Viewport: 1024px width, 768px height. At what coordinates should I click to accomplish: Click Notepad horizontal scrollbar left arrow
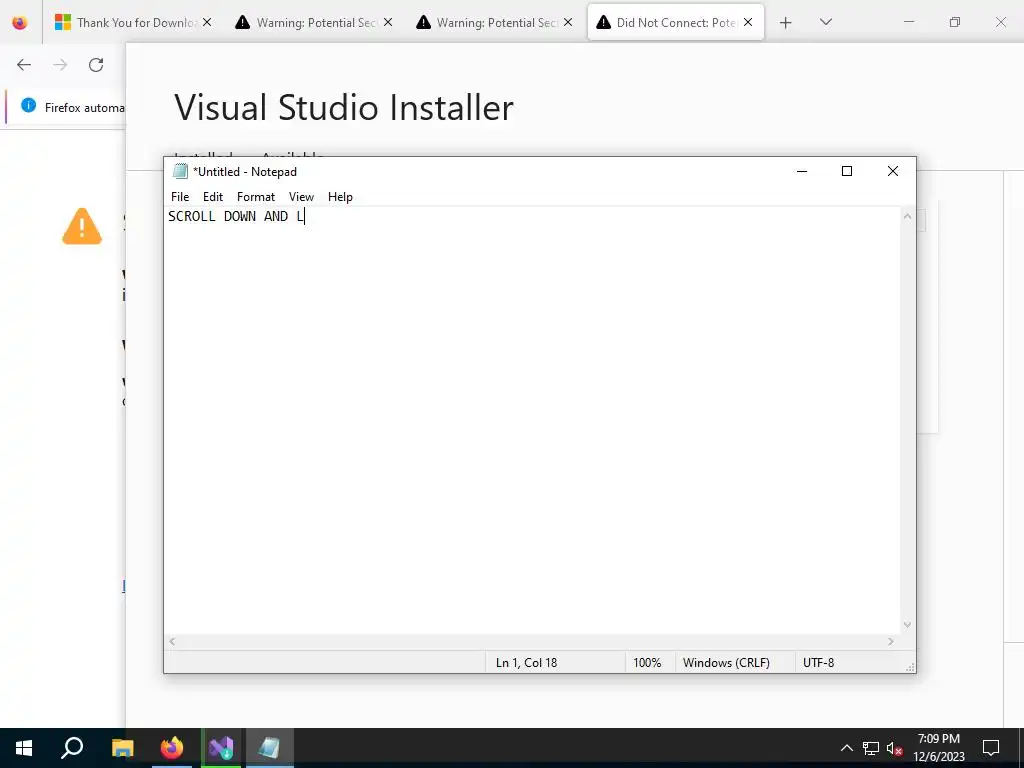tap(172, 641)
